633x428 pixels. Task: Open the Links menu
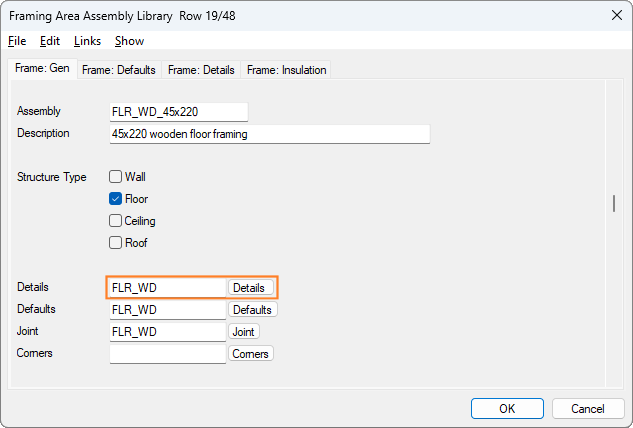87,41
